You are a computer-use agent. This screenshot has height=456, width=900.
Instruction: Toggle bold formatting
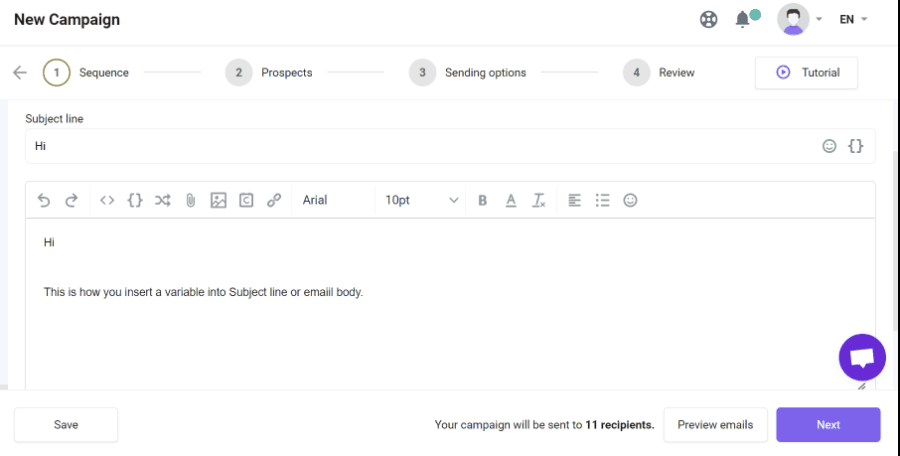click(x=482, y=200)
